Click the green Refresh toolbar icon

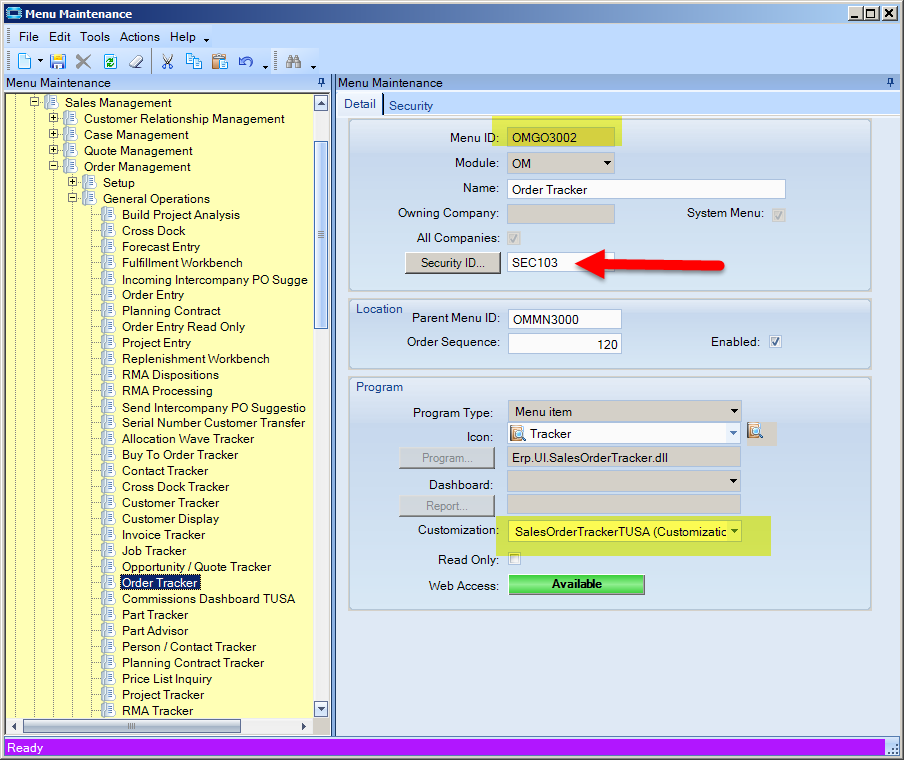point(110,62)
